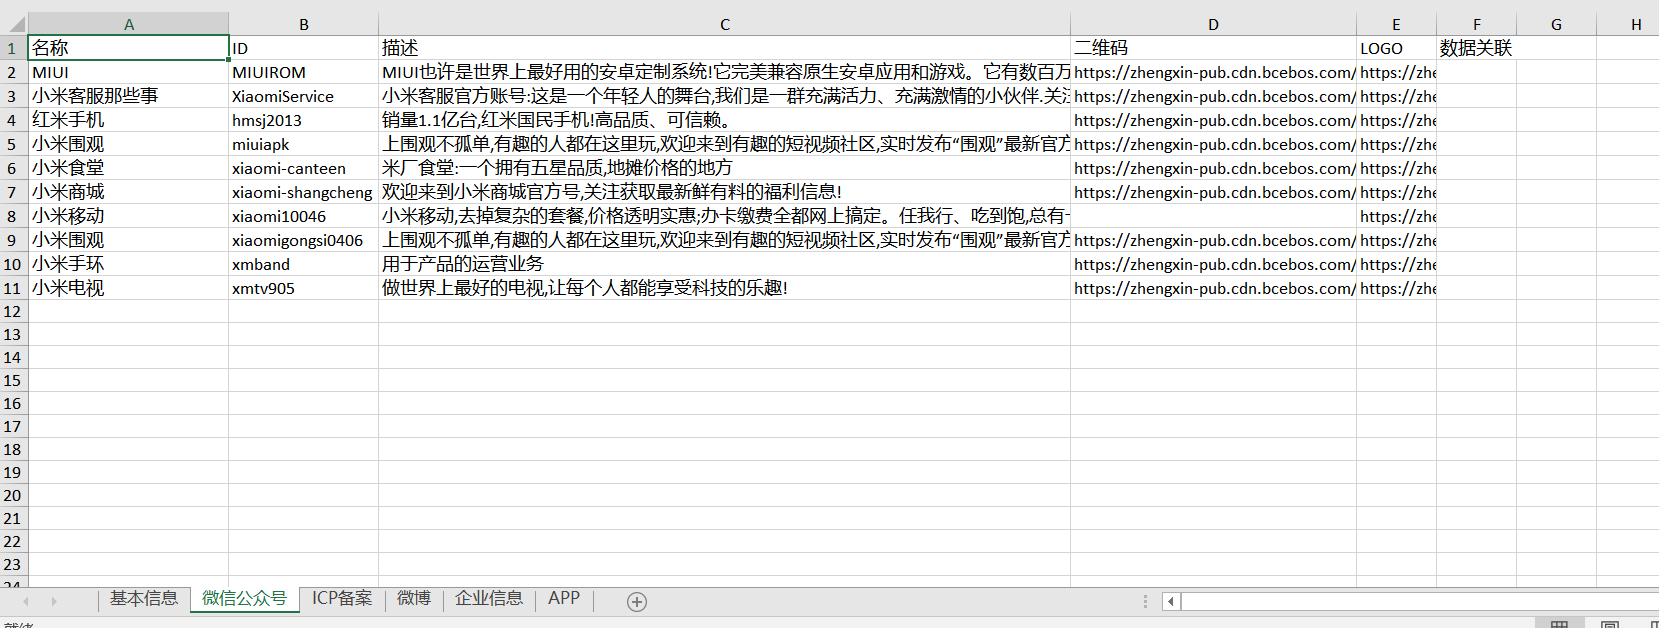Select the 微信公众号 sheet tab
This screenshot has width=1659, height=628.
click(244, 598)
